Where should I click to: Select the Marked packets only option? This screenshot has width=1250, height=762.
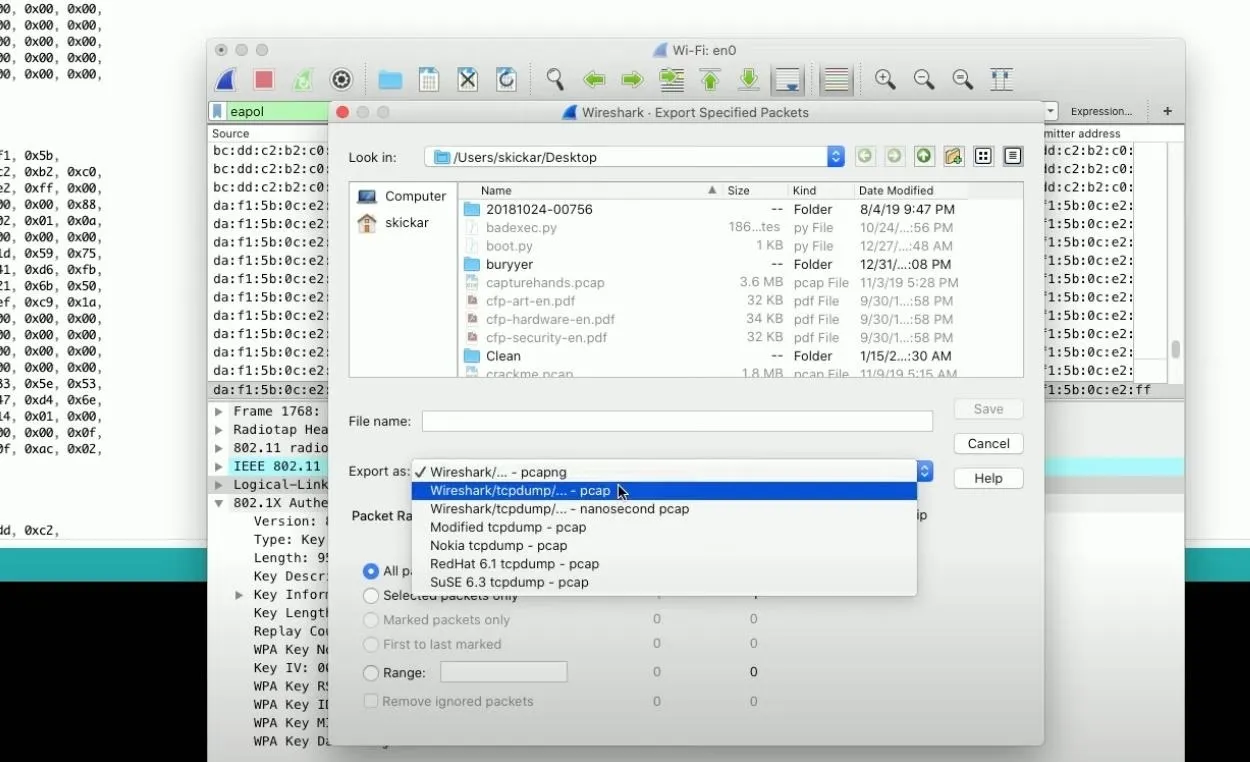(x=371, y=620)
